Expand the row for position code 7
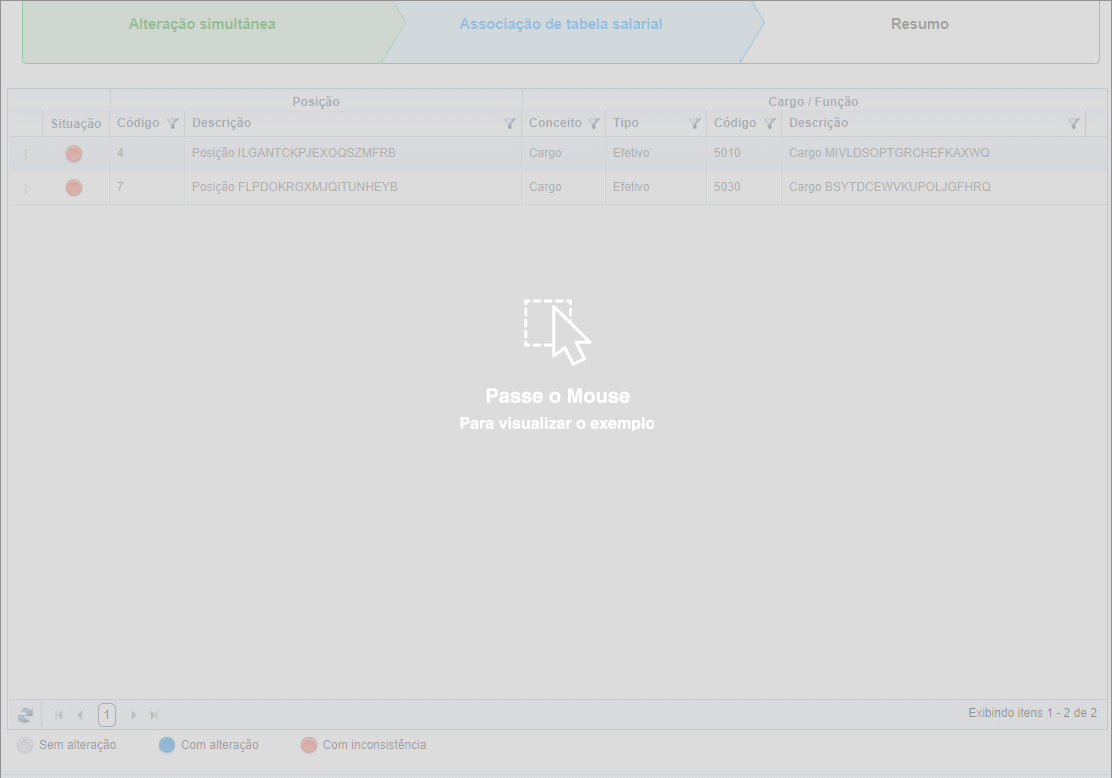The width and height of the screenshot is (1112, 778). [x=26, y=188]
